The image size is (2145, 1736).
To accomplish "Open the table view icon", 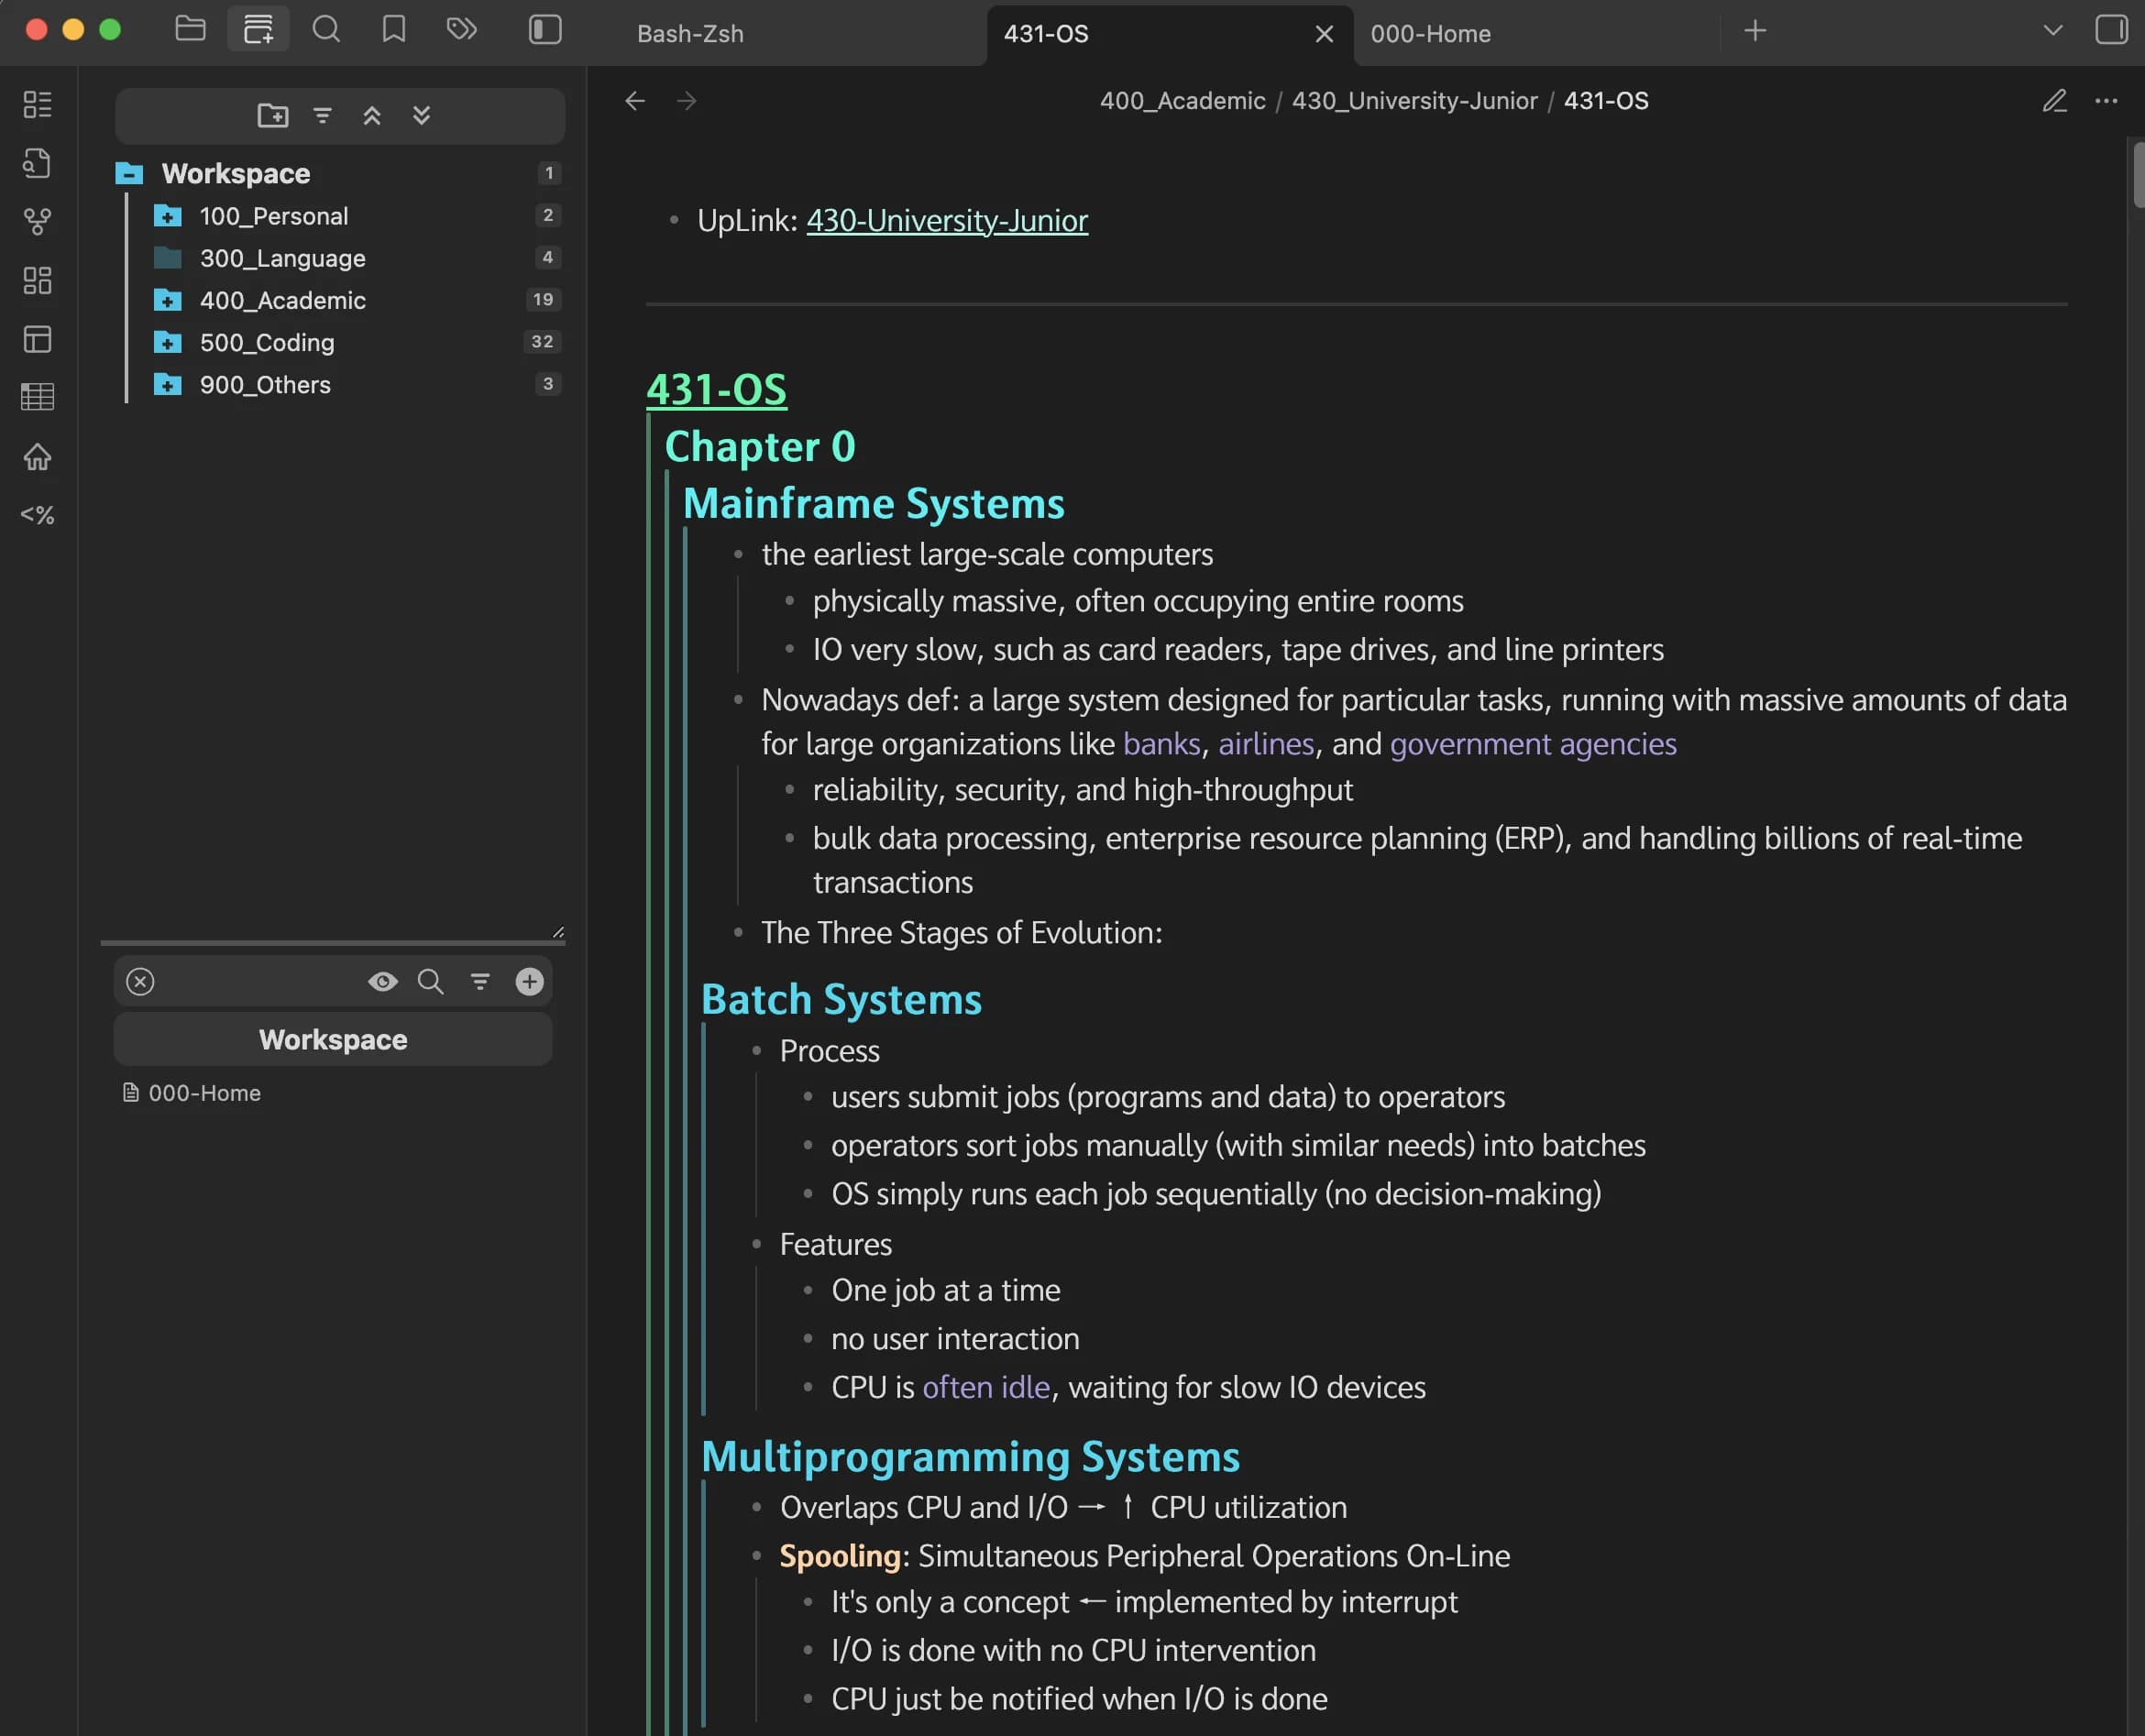I will pyautogui.click(x=38, y=396).
